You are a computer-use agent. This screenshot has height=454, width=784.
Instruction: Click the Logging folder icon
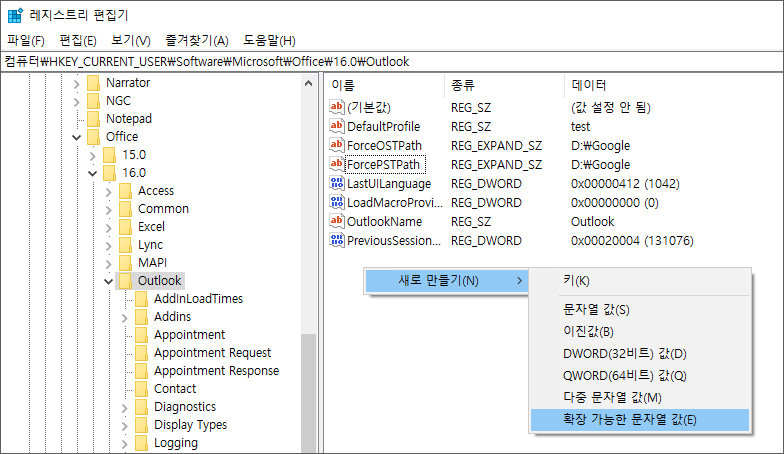(x=142, y=443)
